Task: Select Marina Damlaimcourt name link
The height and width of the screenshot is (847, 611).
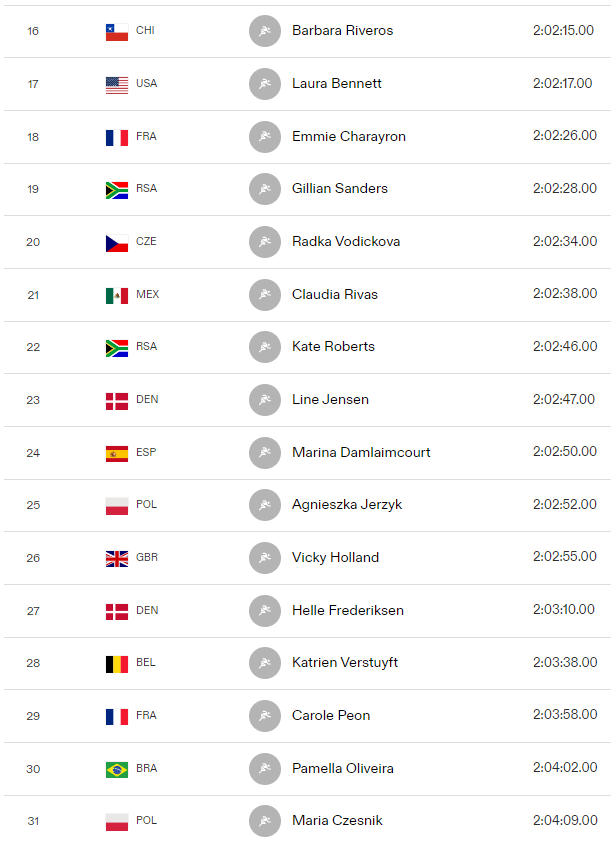Action: pyautogui.click(x=361, y=452)
